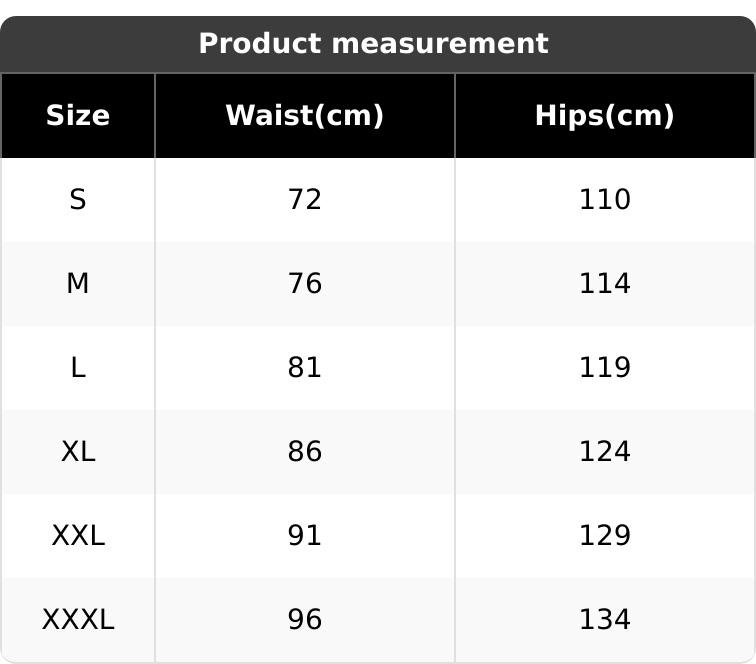Screen dimensions: 756x664
Task: Select the Hips(cm) column header
Action: click(605, 116)
